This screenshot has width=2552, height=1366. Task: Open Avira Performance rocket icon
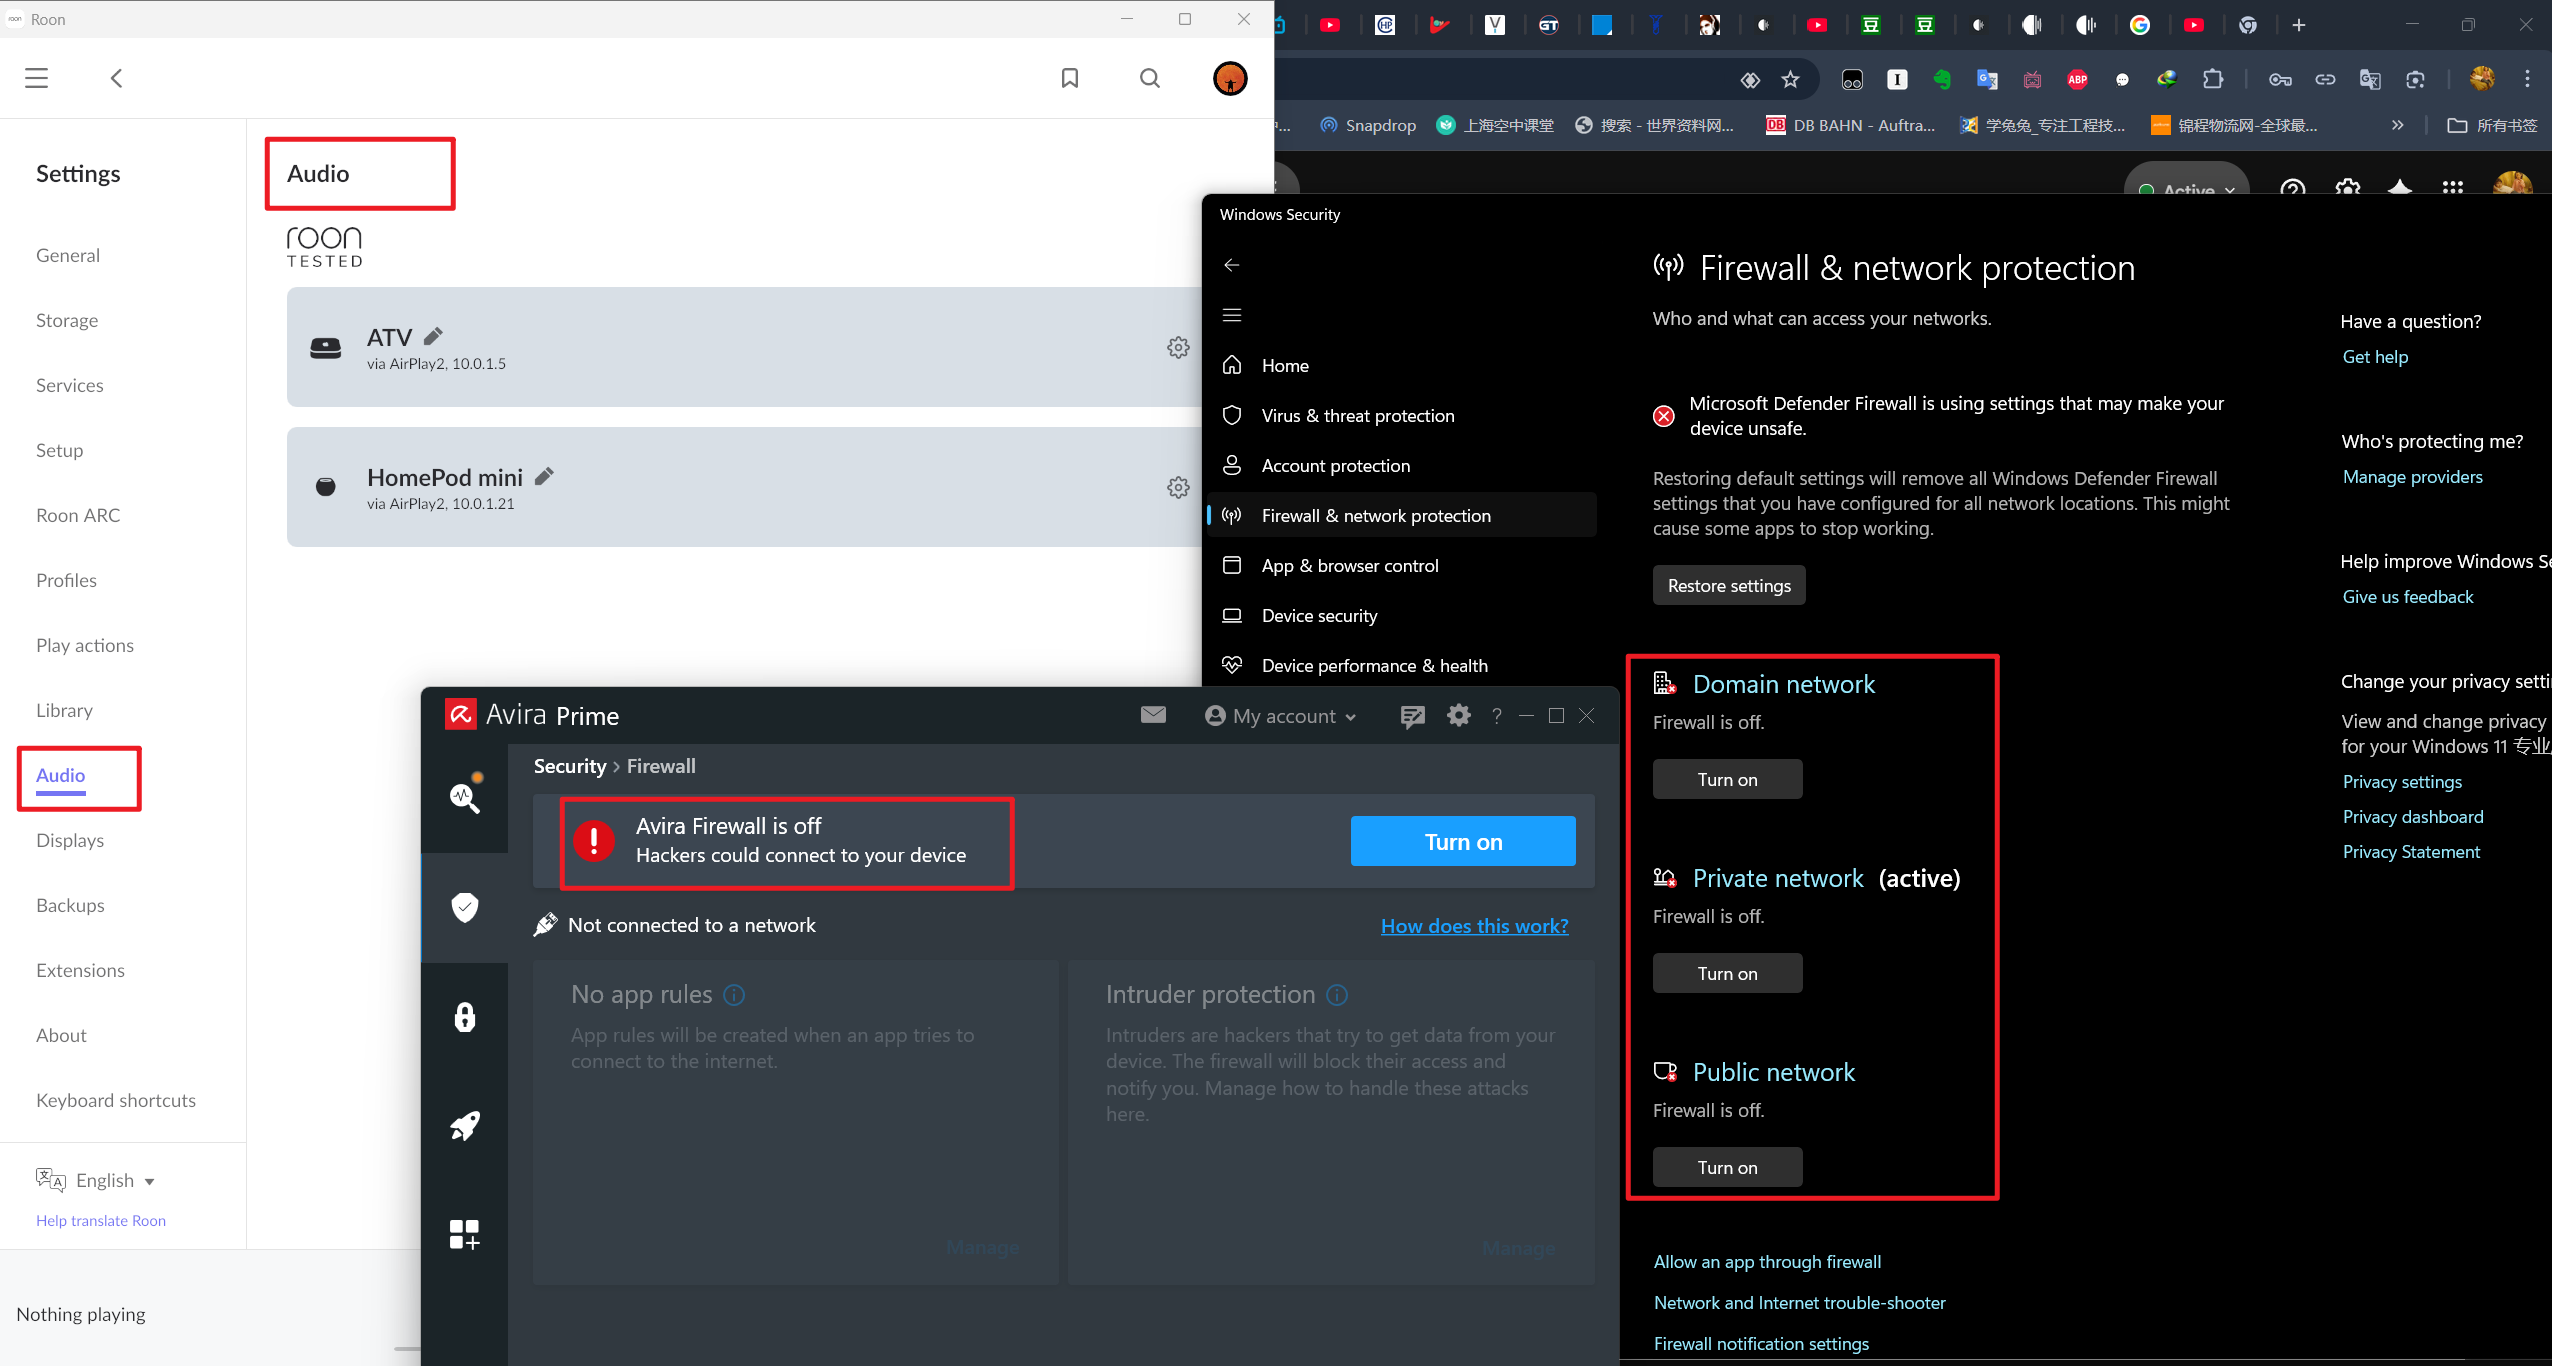click(464, 1125)
